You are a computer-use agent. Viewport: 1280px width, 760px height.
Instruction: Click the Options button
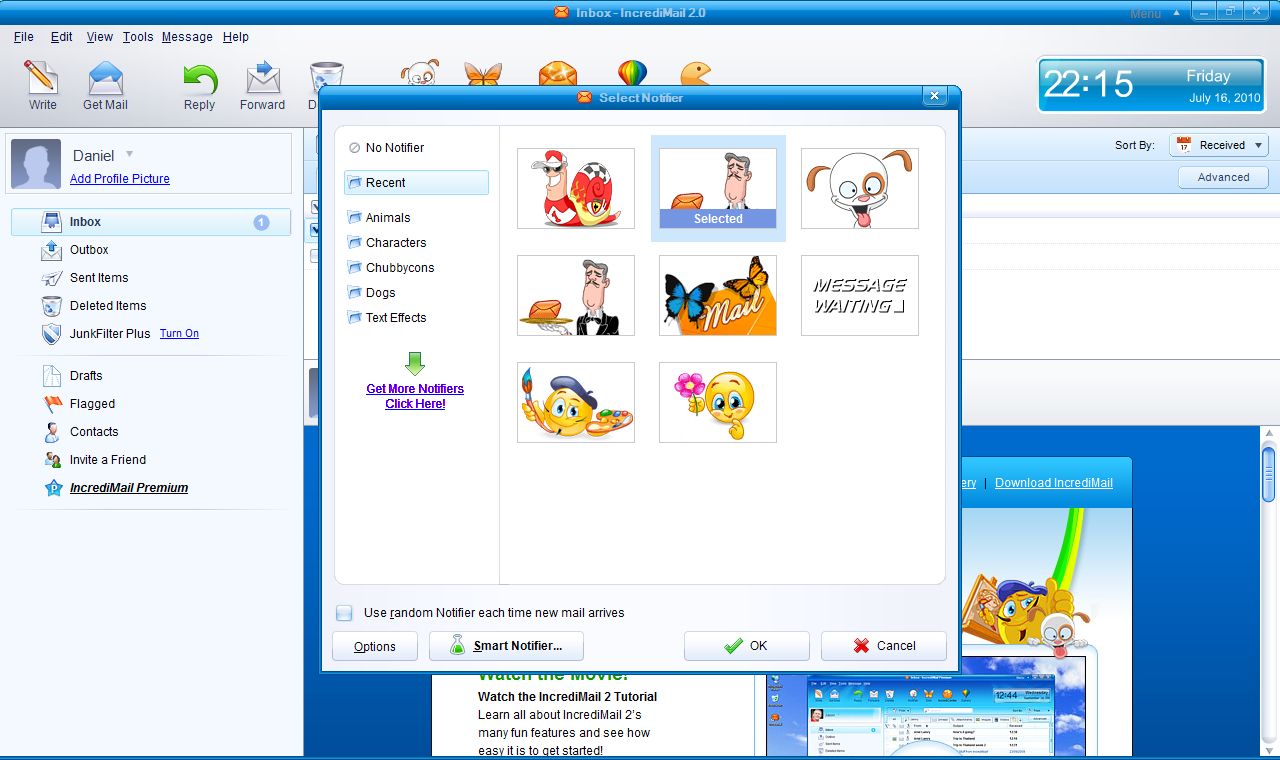[375, 646]
